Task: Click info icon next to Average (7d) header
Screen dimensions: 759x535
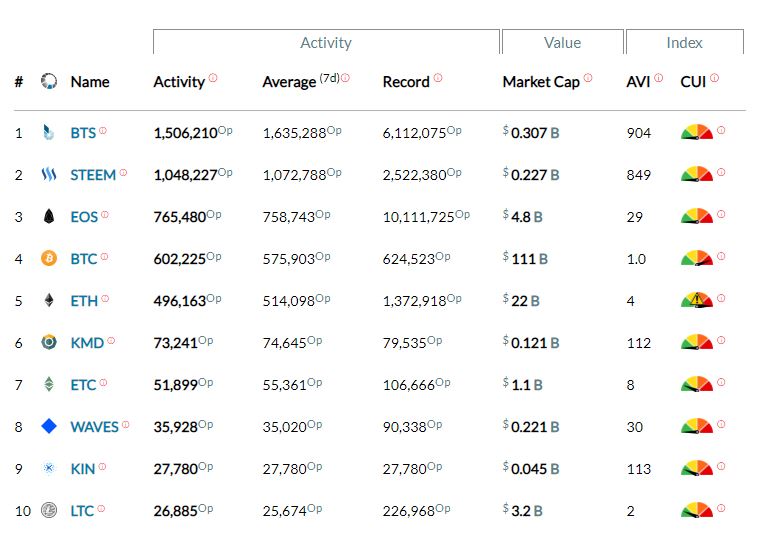Action: (345, 77)
